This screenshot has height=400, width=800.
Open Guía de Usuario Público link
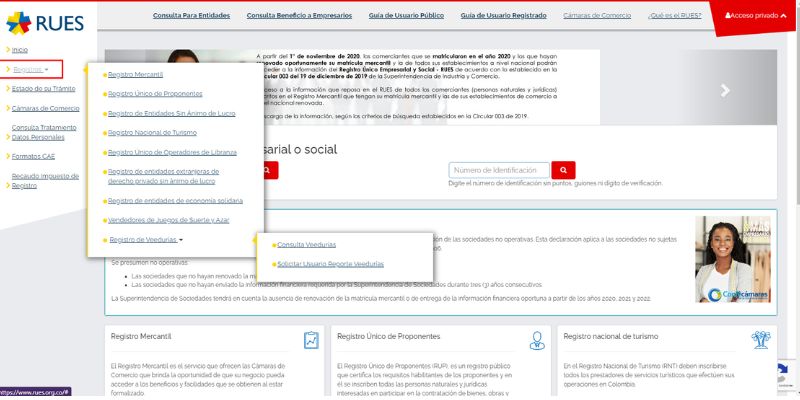coord(406,16)
